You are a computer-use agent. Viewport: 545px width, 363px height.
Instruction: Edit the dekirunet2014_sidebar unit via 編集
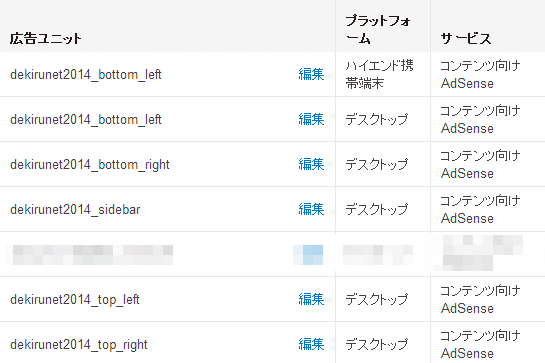pos(311,209)
